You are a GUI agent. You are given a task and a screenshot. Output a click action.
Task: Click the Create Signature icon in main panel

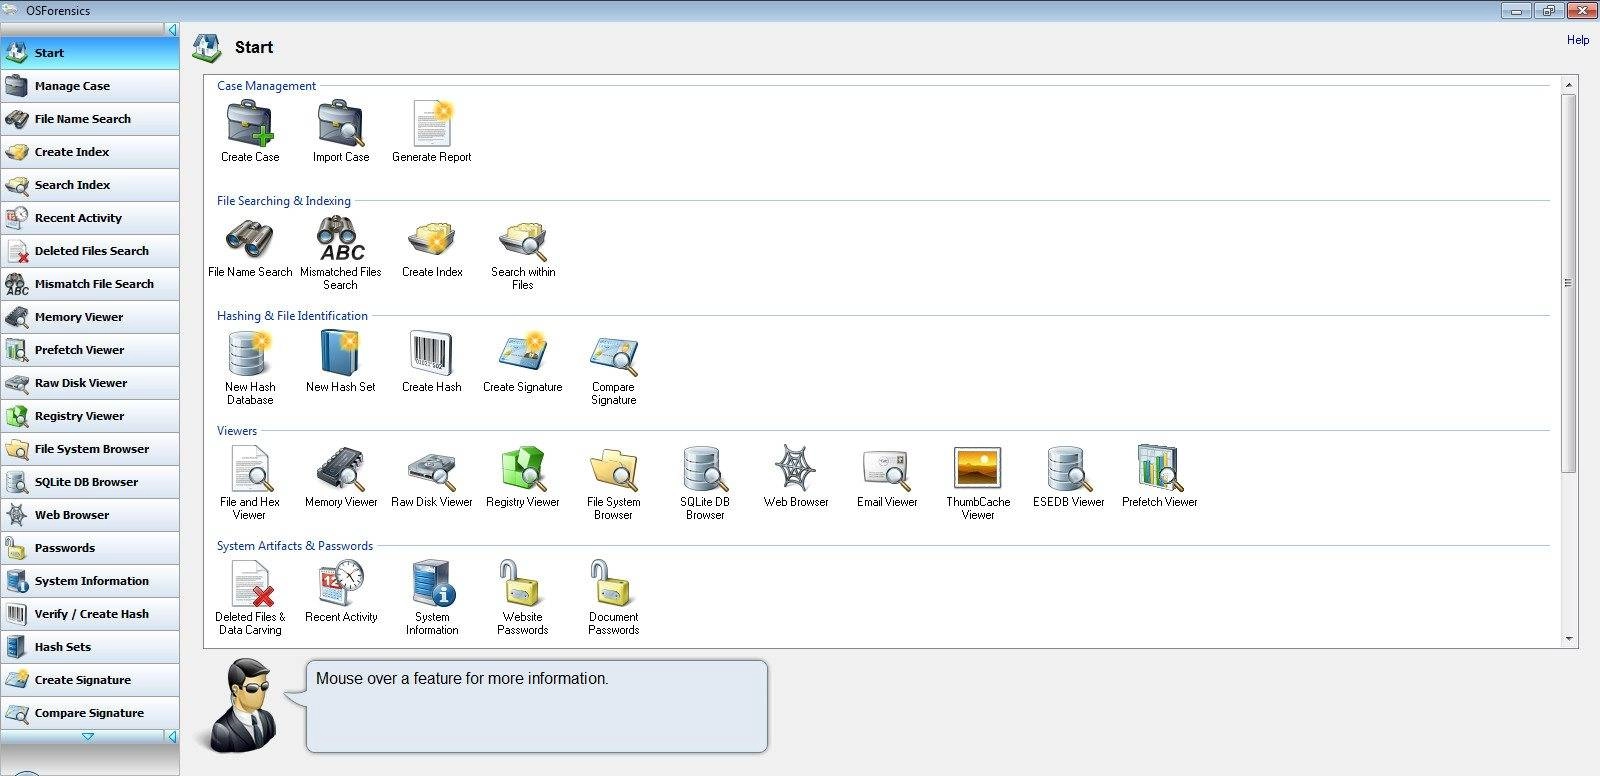(x=523, y=353)
